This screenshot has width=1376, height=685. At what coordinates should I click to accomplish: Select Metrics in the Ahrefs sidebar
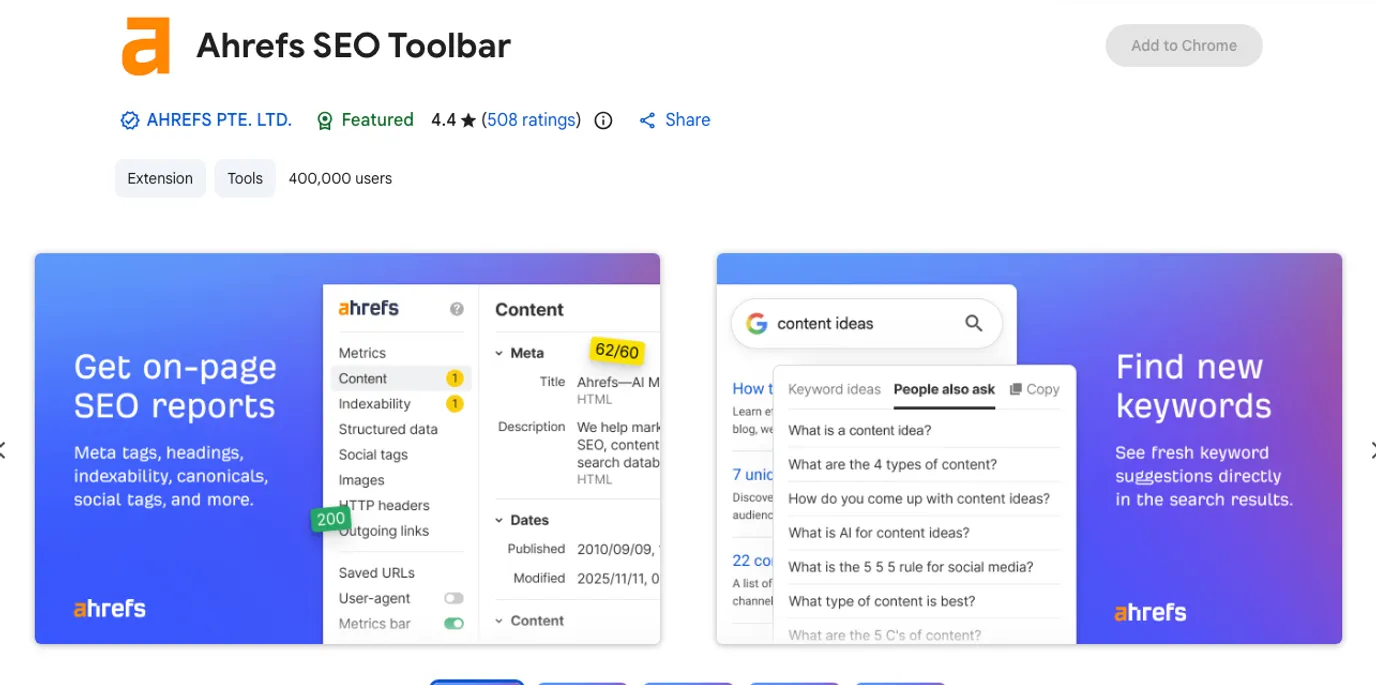[362, 353]
